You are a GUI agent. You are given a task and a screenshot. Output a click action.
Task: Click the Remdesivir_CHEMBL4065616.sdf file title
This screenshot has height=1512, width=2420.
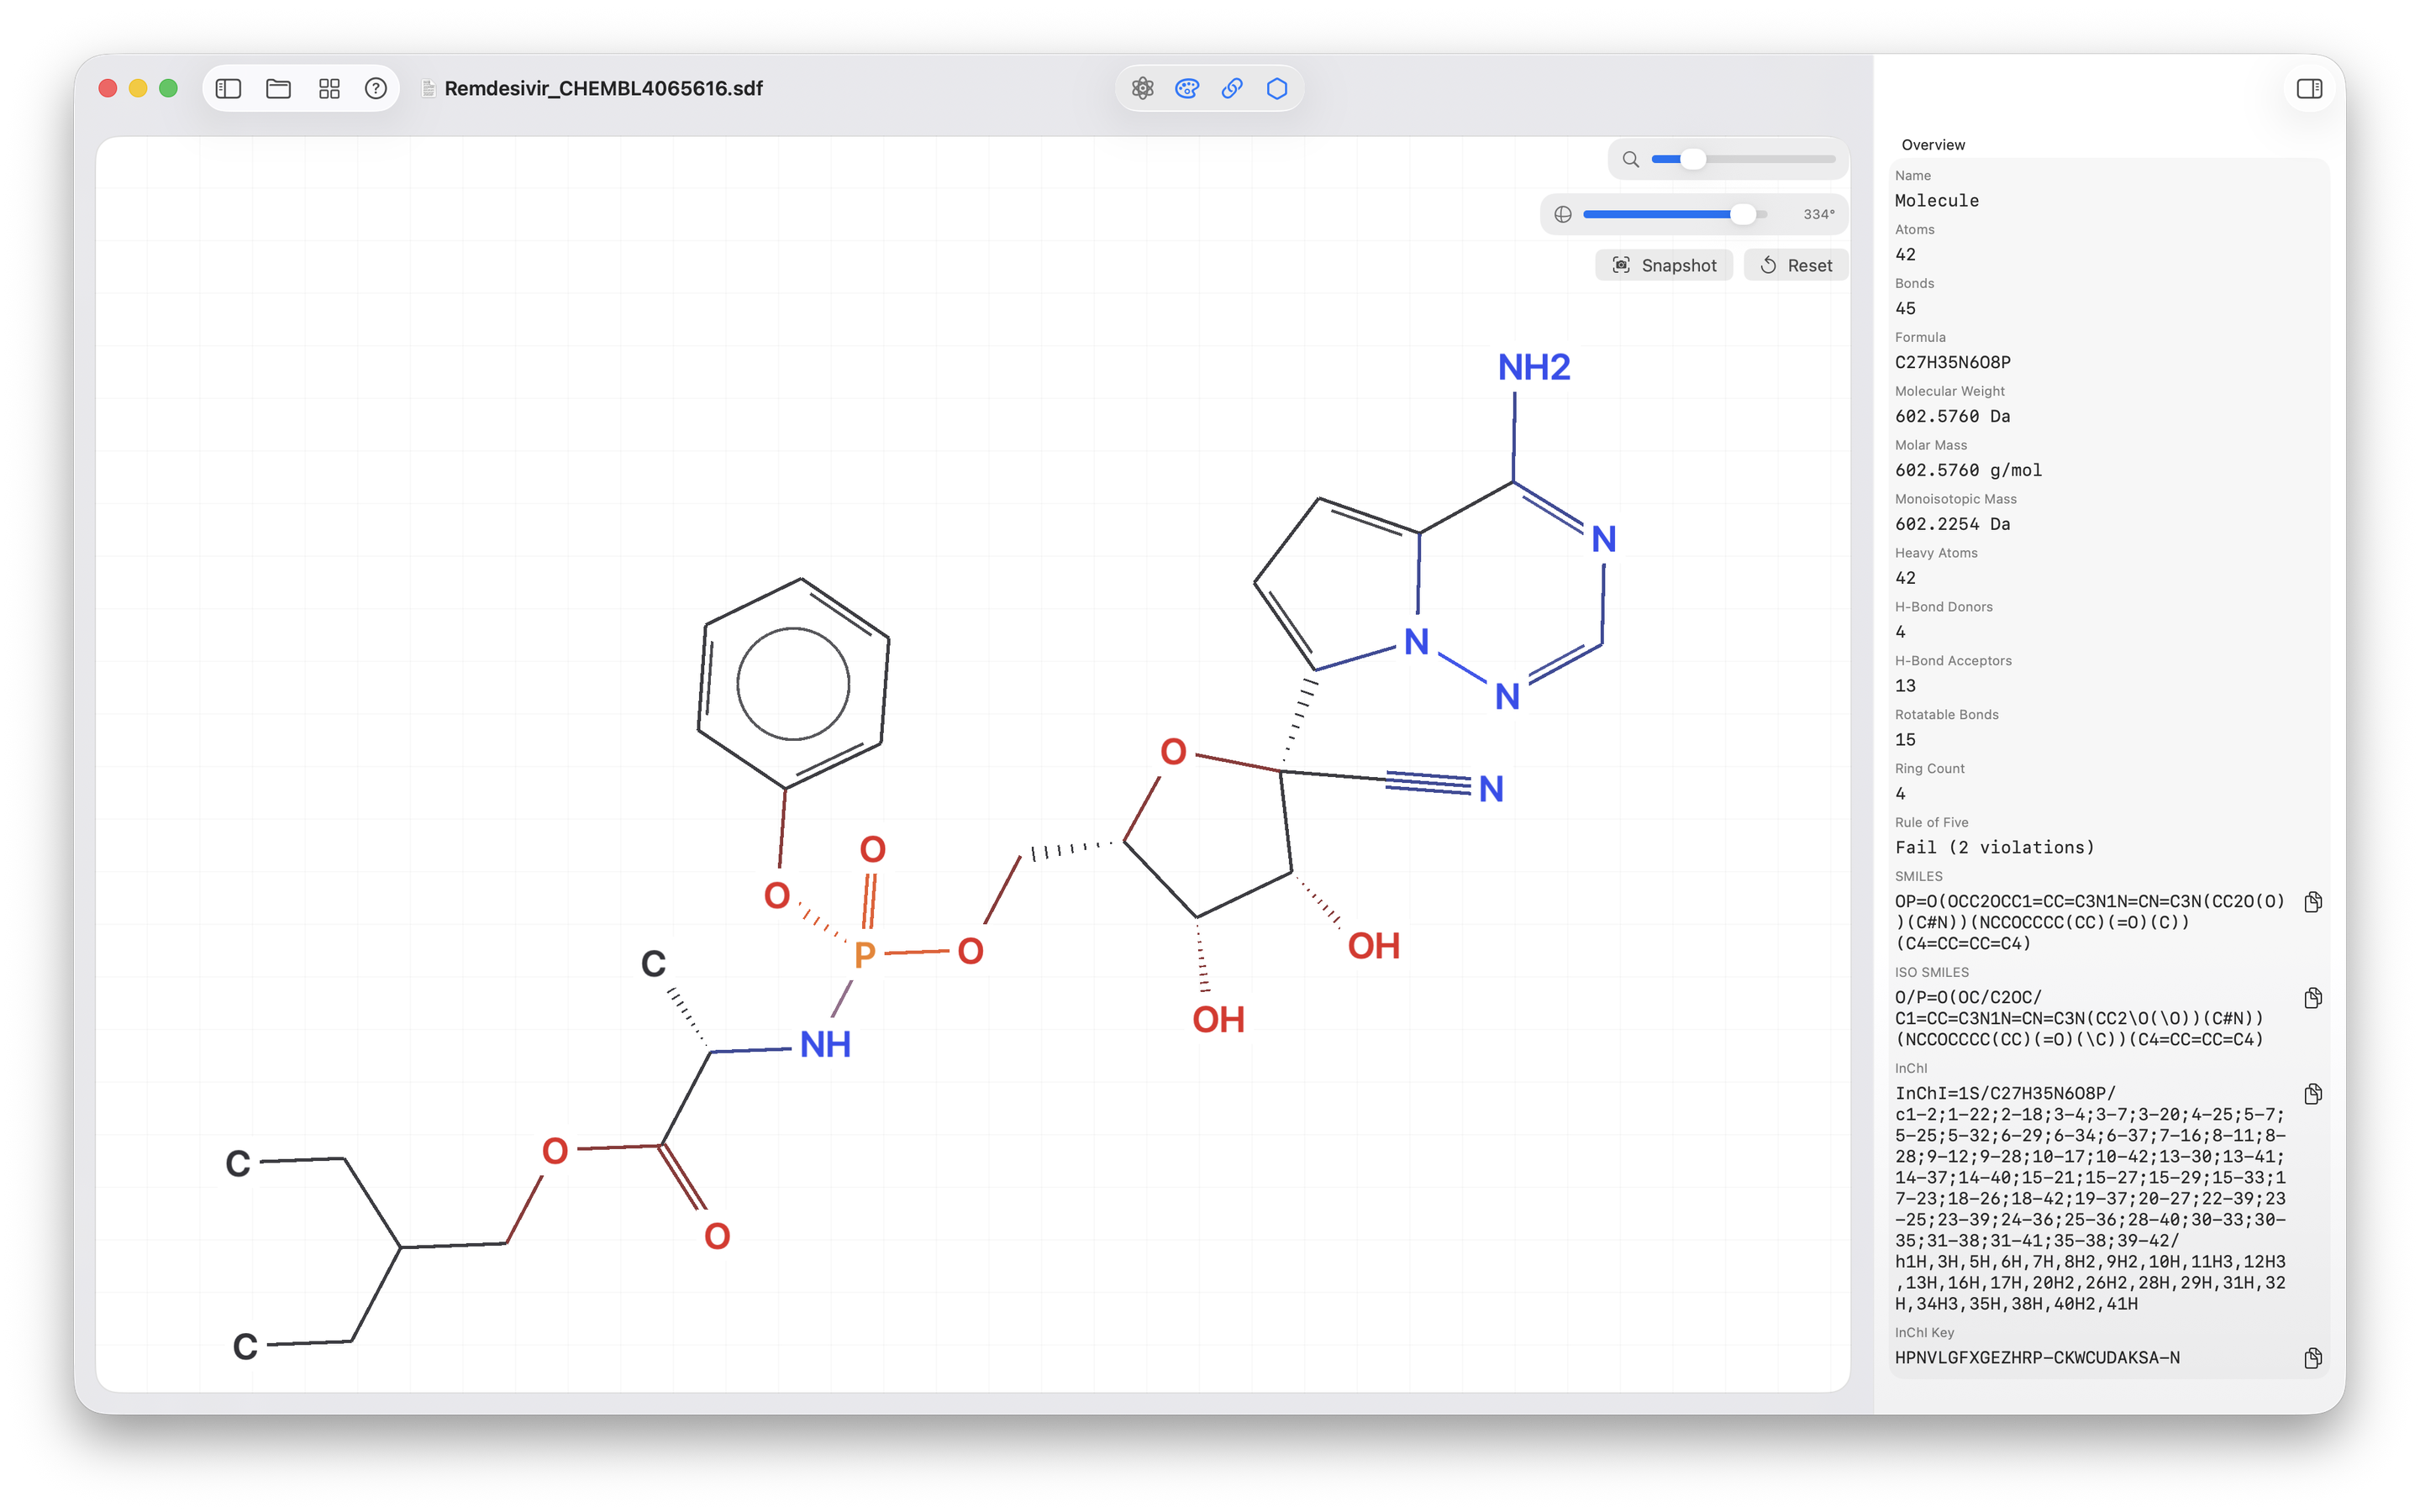[603, 89]
